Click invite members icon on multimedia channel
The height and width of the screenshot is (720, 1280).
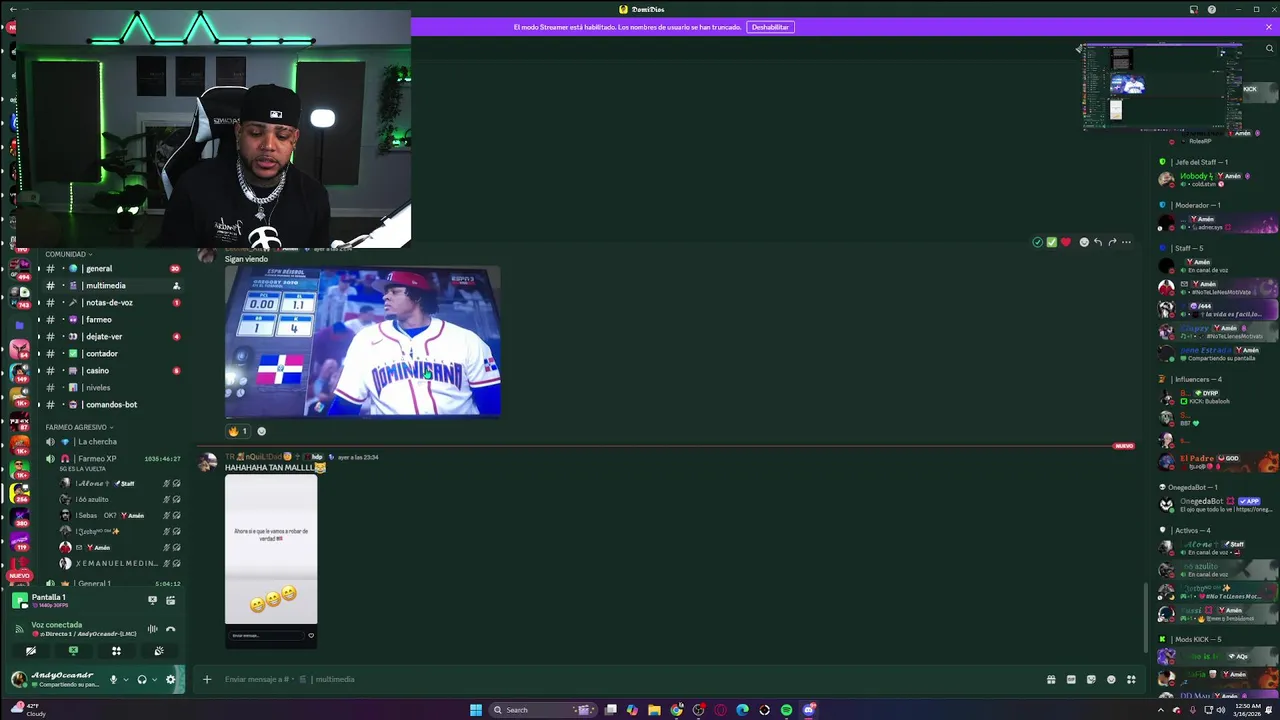coord(176,286)
